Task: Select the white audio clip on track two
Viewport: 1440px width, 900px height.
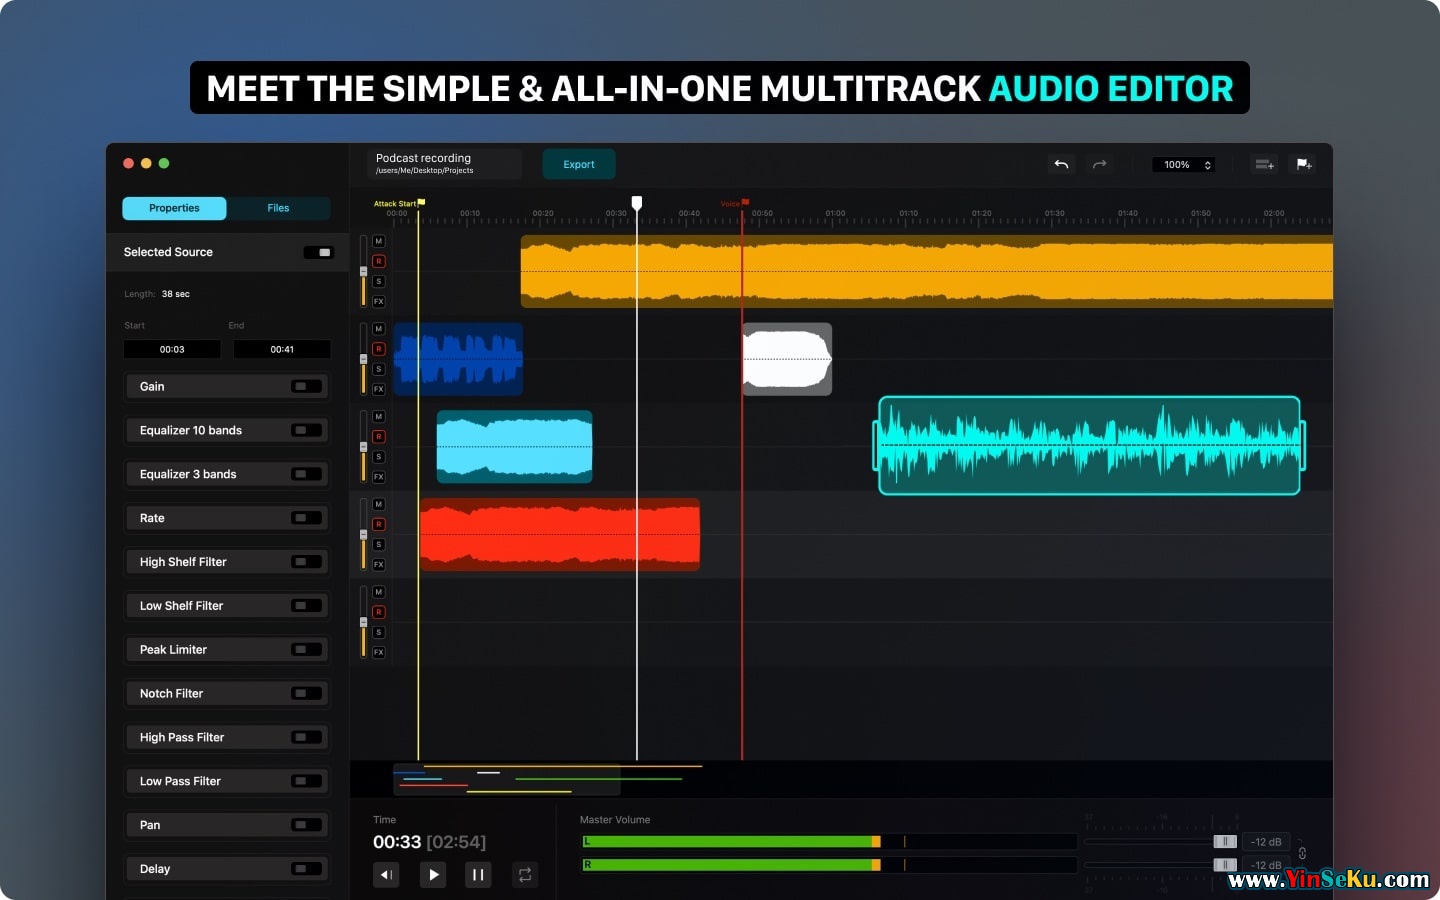Action: click(787, 359)
